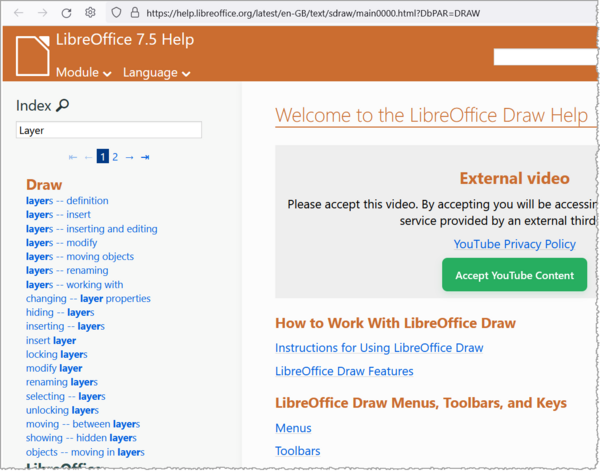Screen dimensions: 600x471
Task: Click the 'External video' heading
Action: [x=514, y=178]
